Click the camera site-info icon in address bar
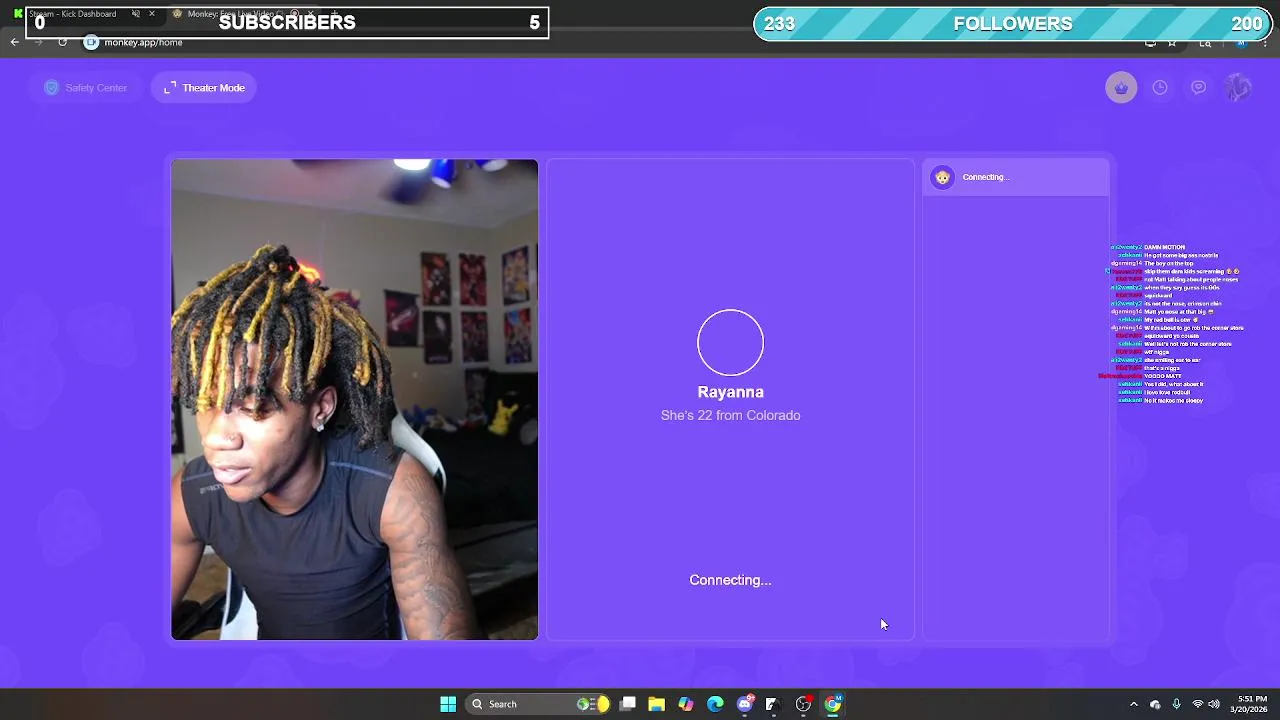The width and height of the screenshot is (1280, 720). point(91,42)
